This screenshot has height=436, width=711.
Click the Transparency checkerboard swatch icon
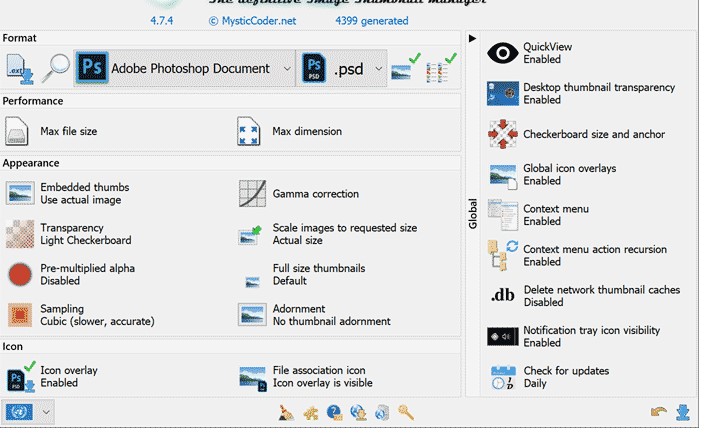[20, 234]
